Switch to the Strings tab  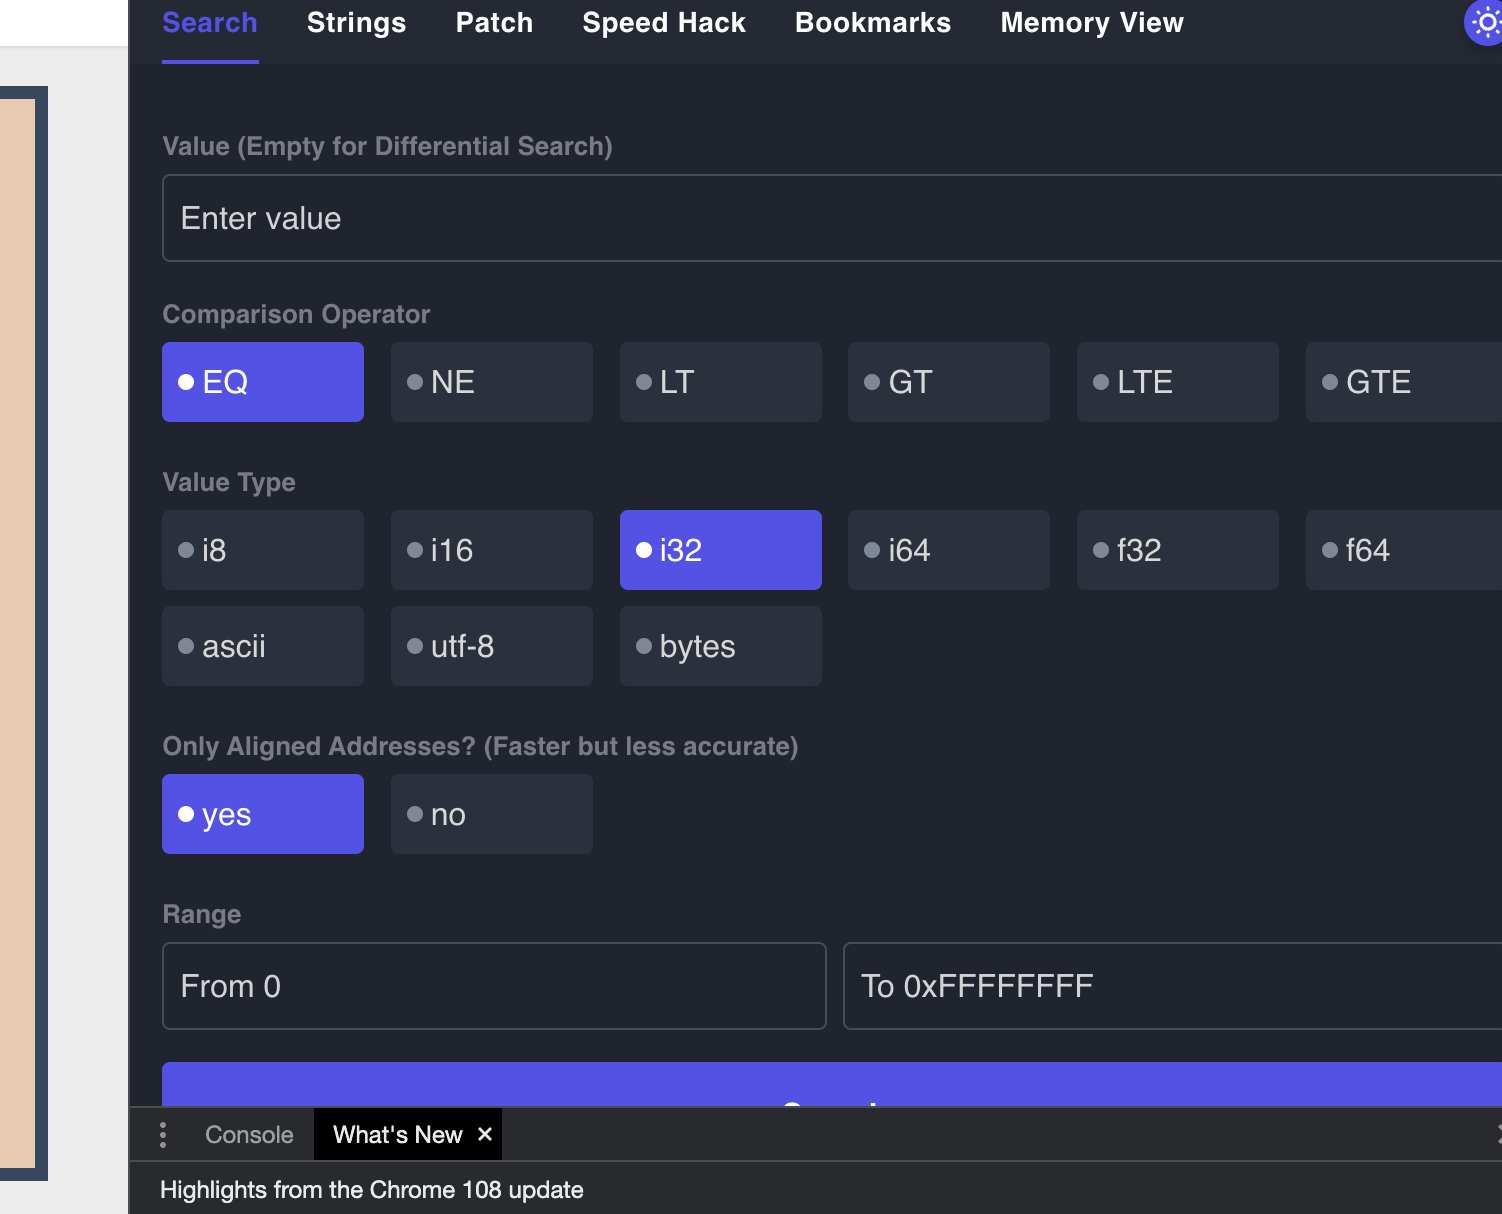click(356, 23)
